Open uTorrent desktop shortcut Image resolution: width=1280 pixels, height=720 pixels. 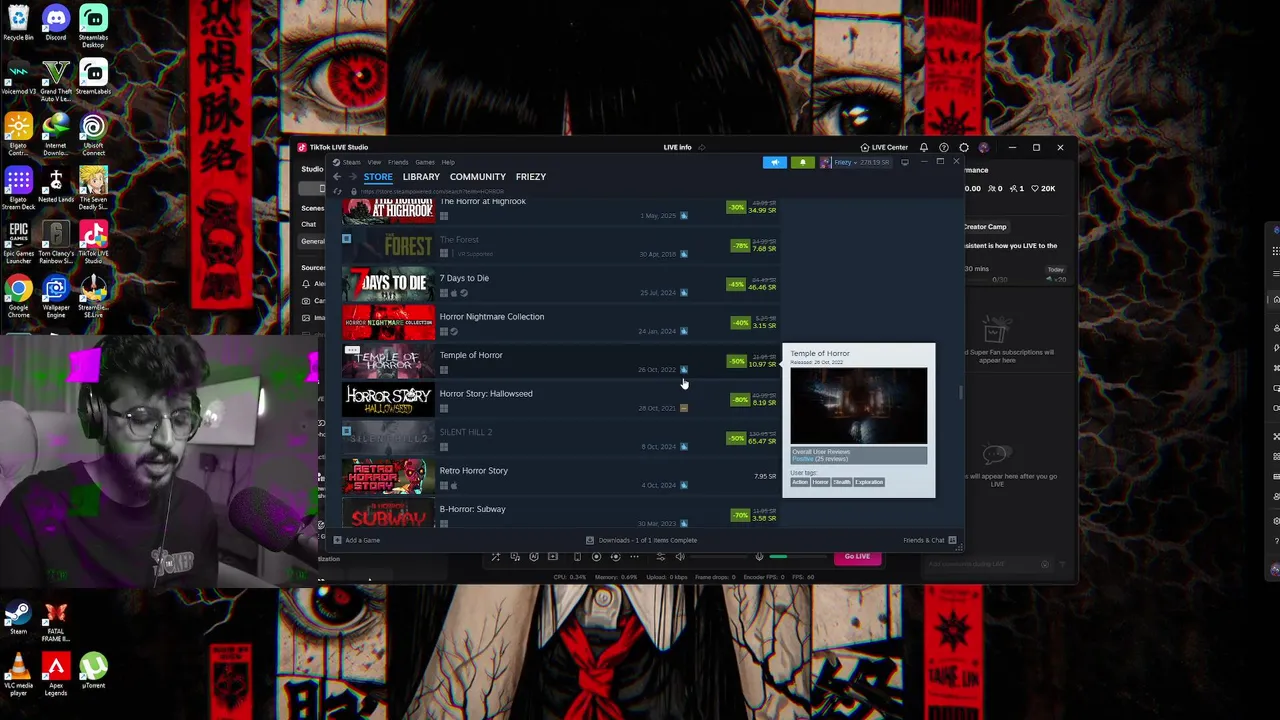(93, 672)
